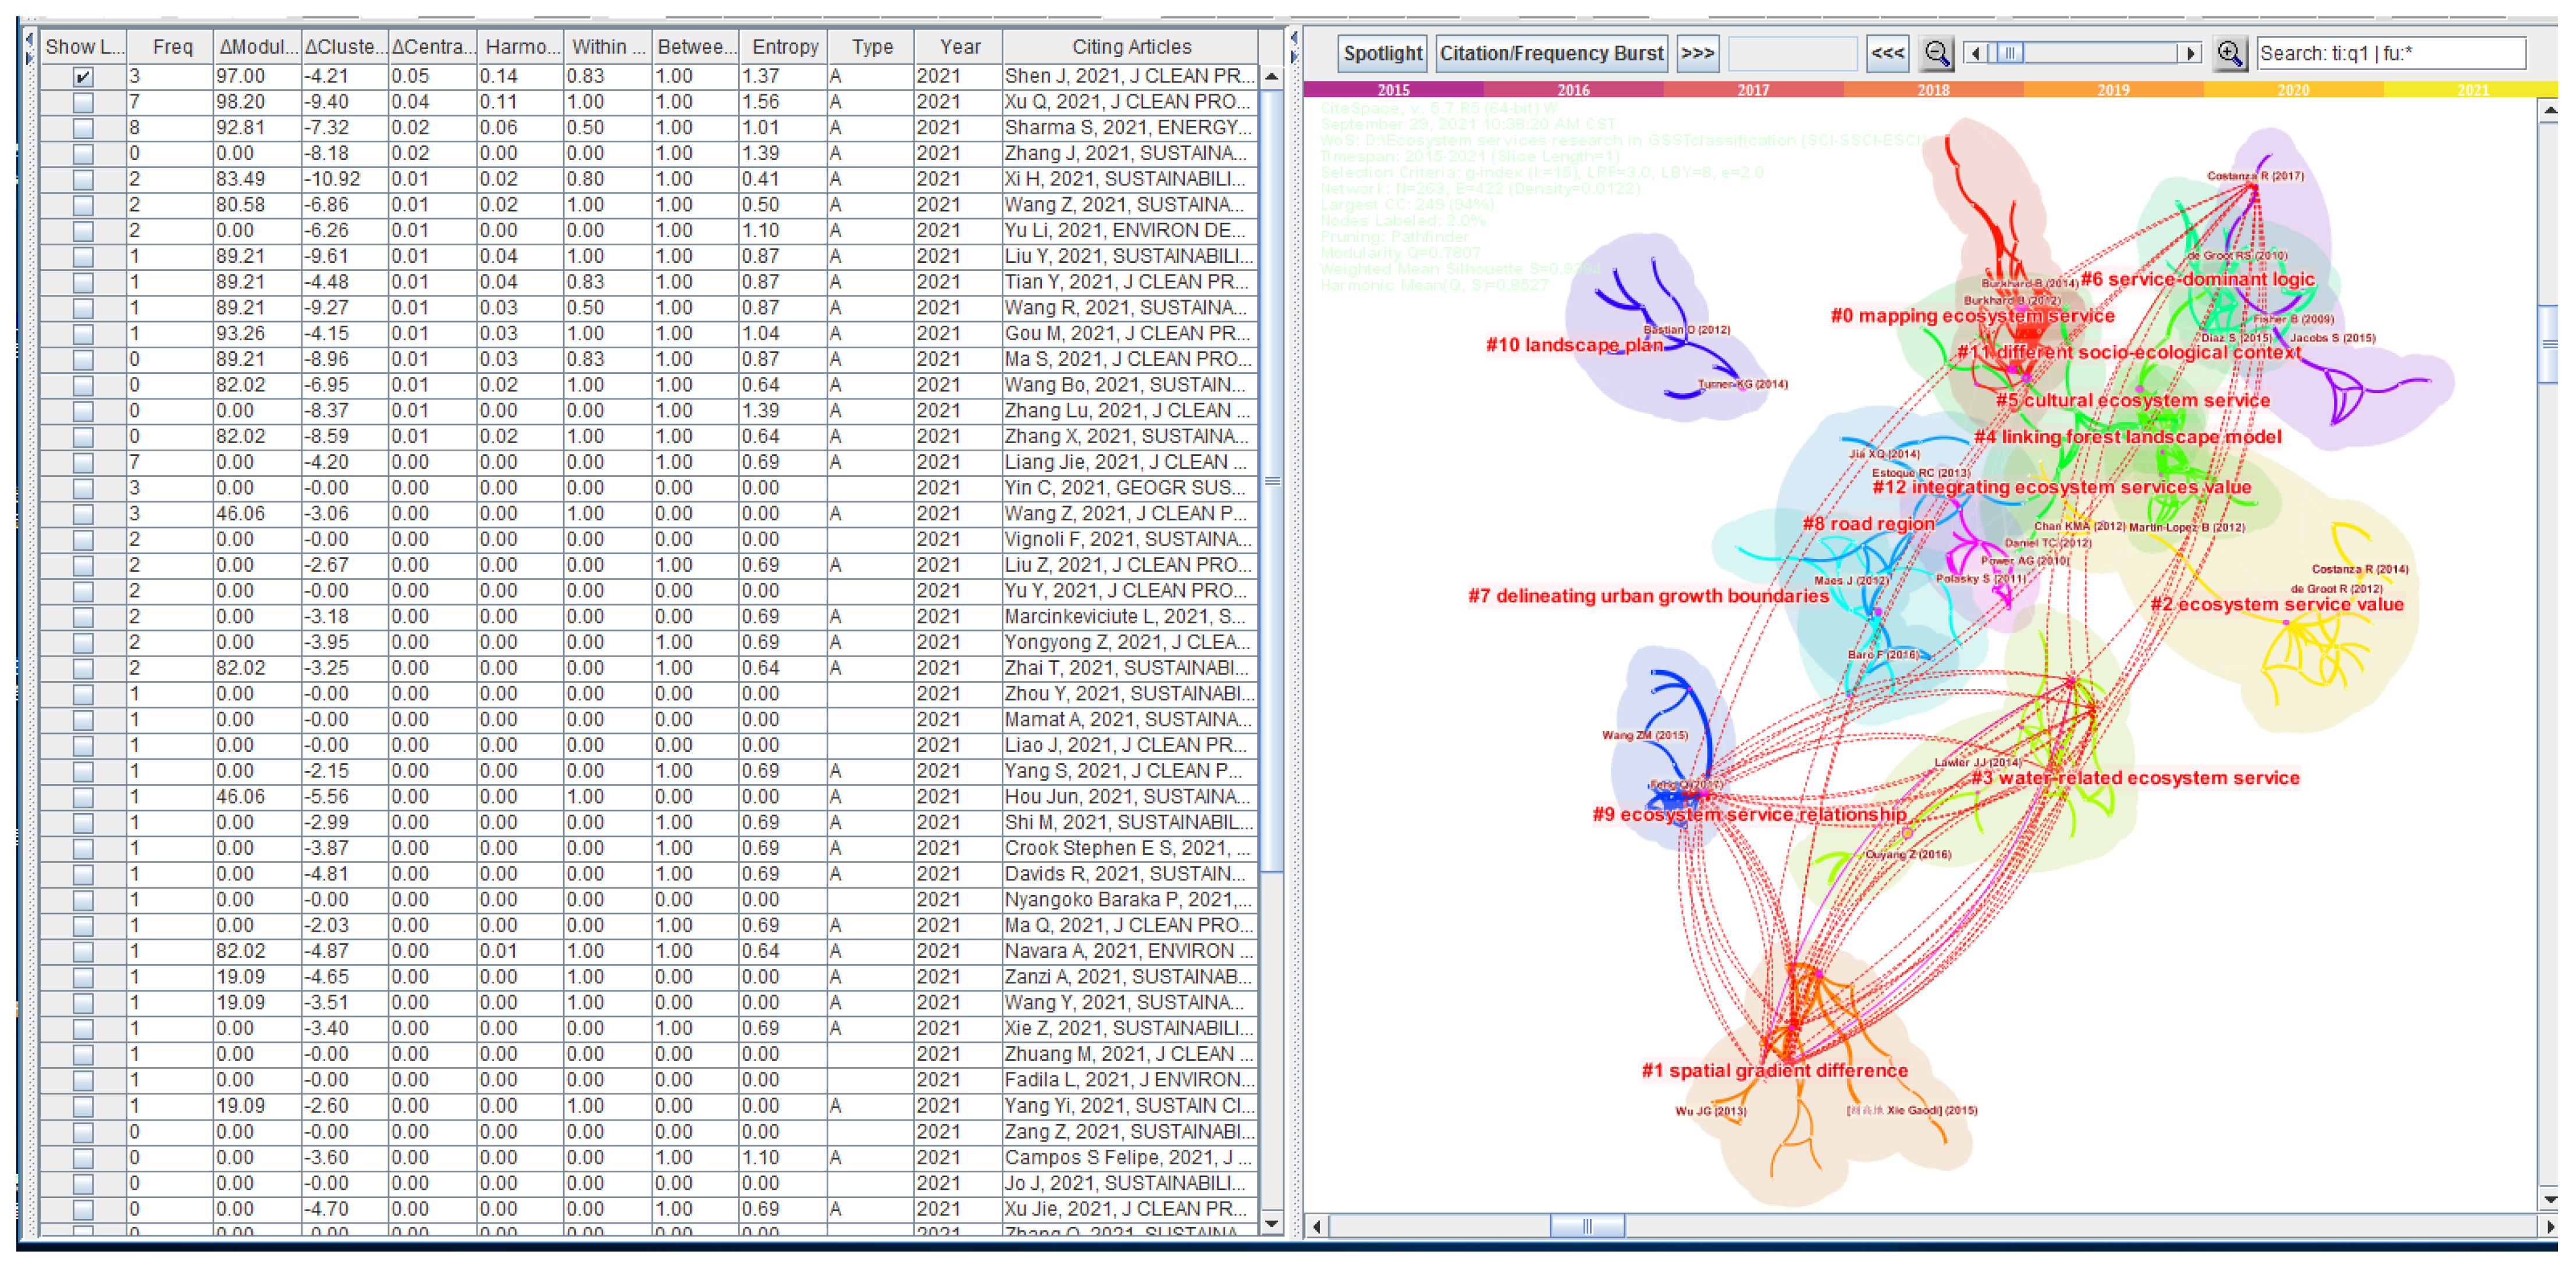Click zoom slider left arrow

point(1975,53)
